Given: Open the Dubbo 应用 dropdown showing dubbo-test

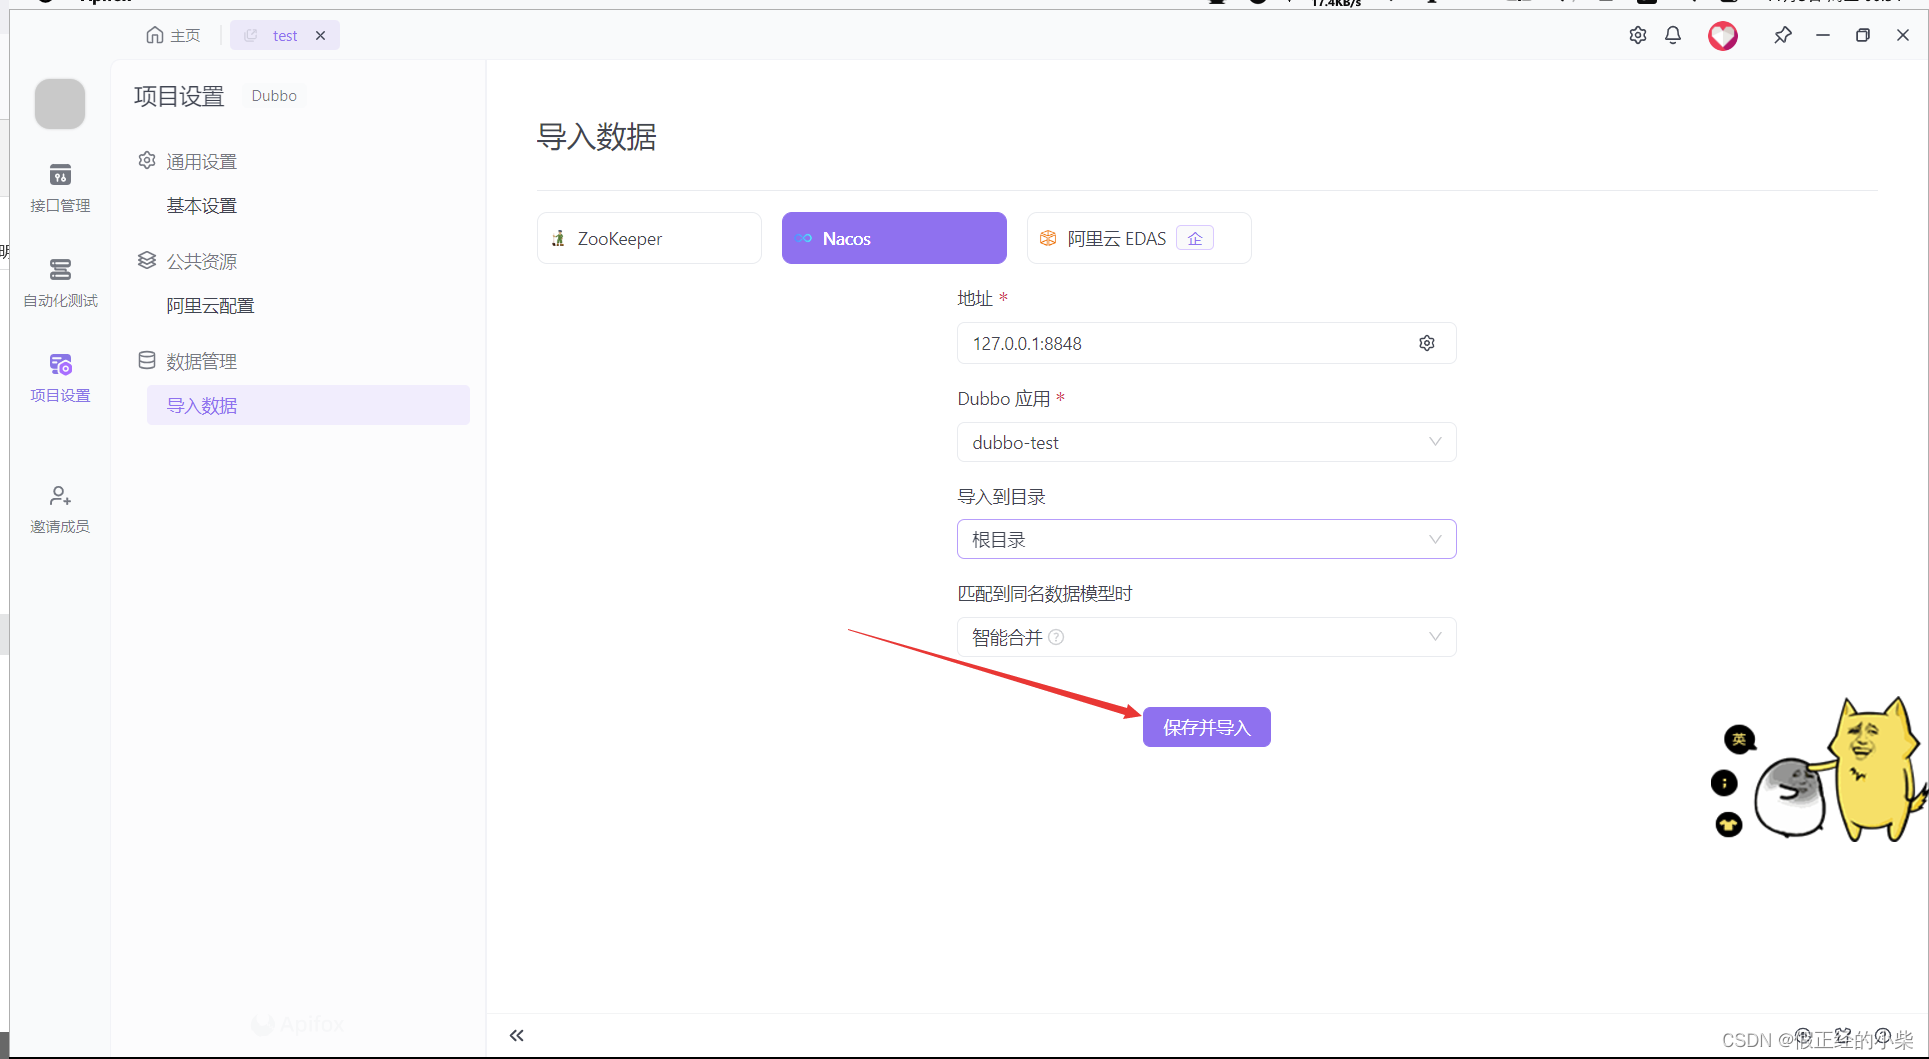Looking at the screenshot, I should pyautogui.click(x=1206, y=442).
